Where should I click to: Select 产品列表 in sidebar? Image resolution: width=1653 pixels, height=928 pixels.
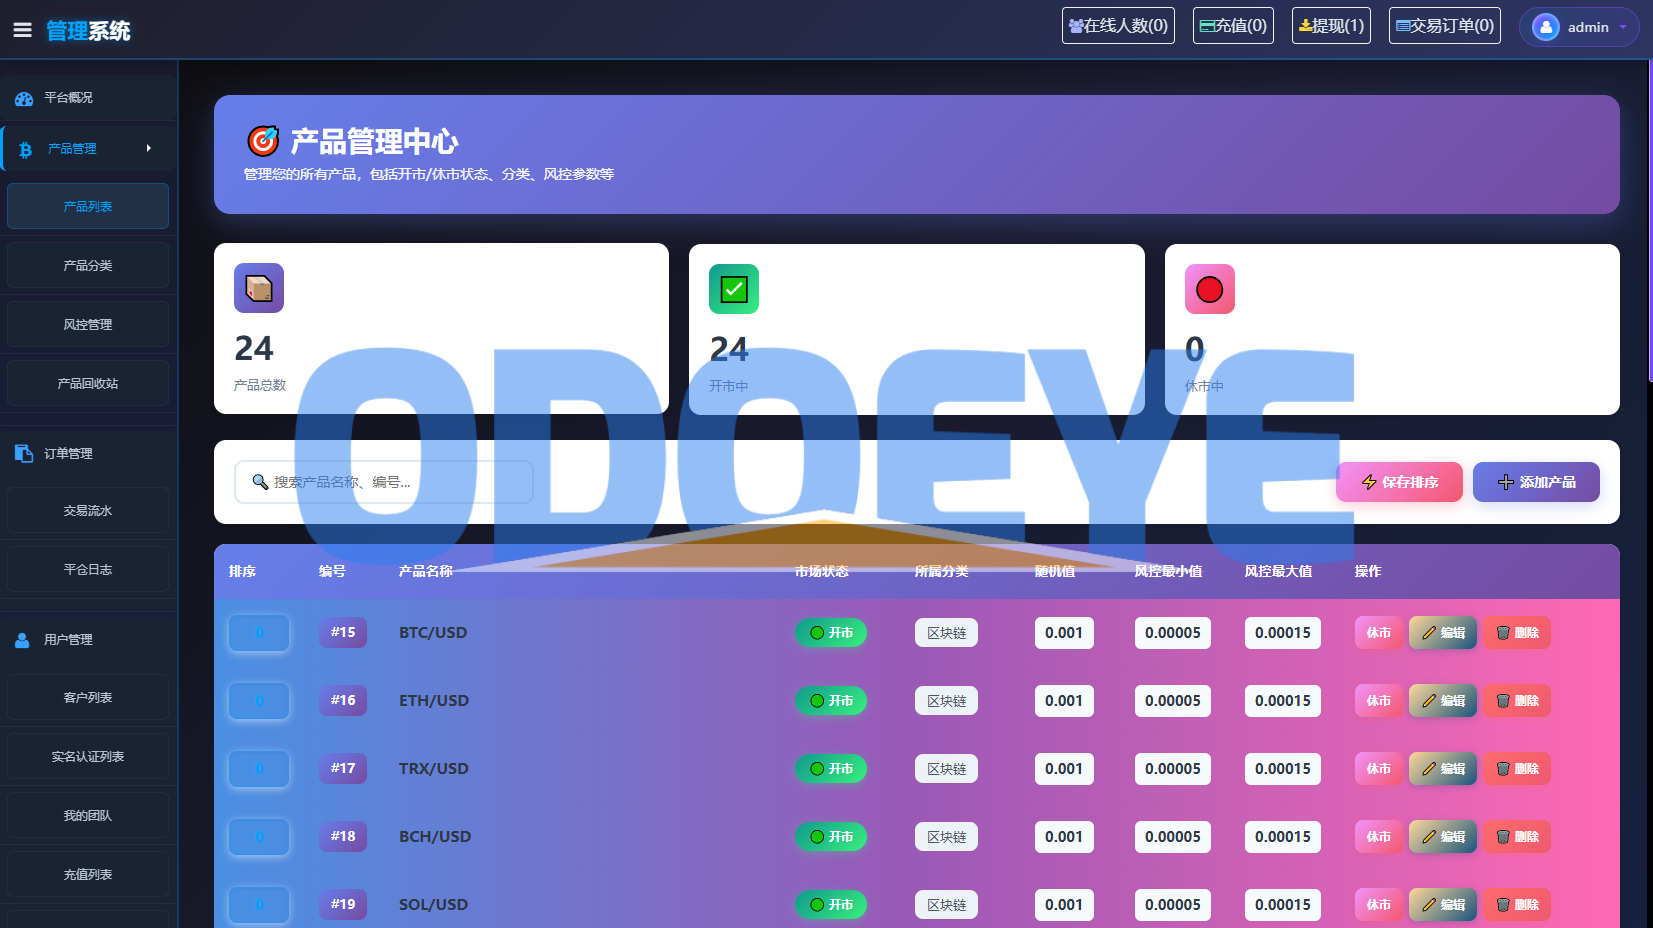coord(88,206)
